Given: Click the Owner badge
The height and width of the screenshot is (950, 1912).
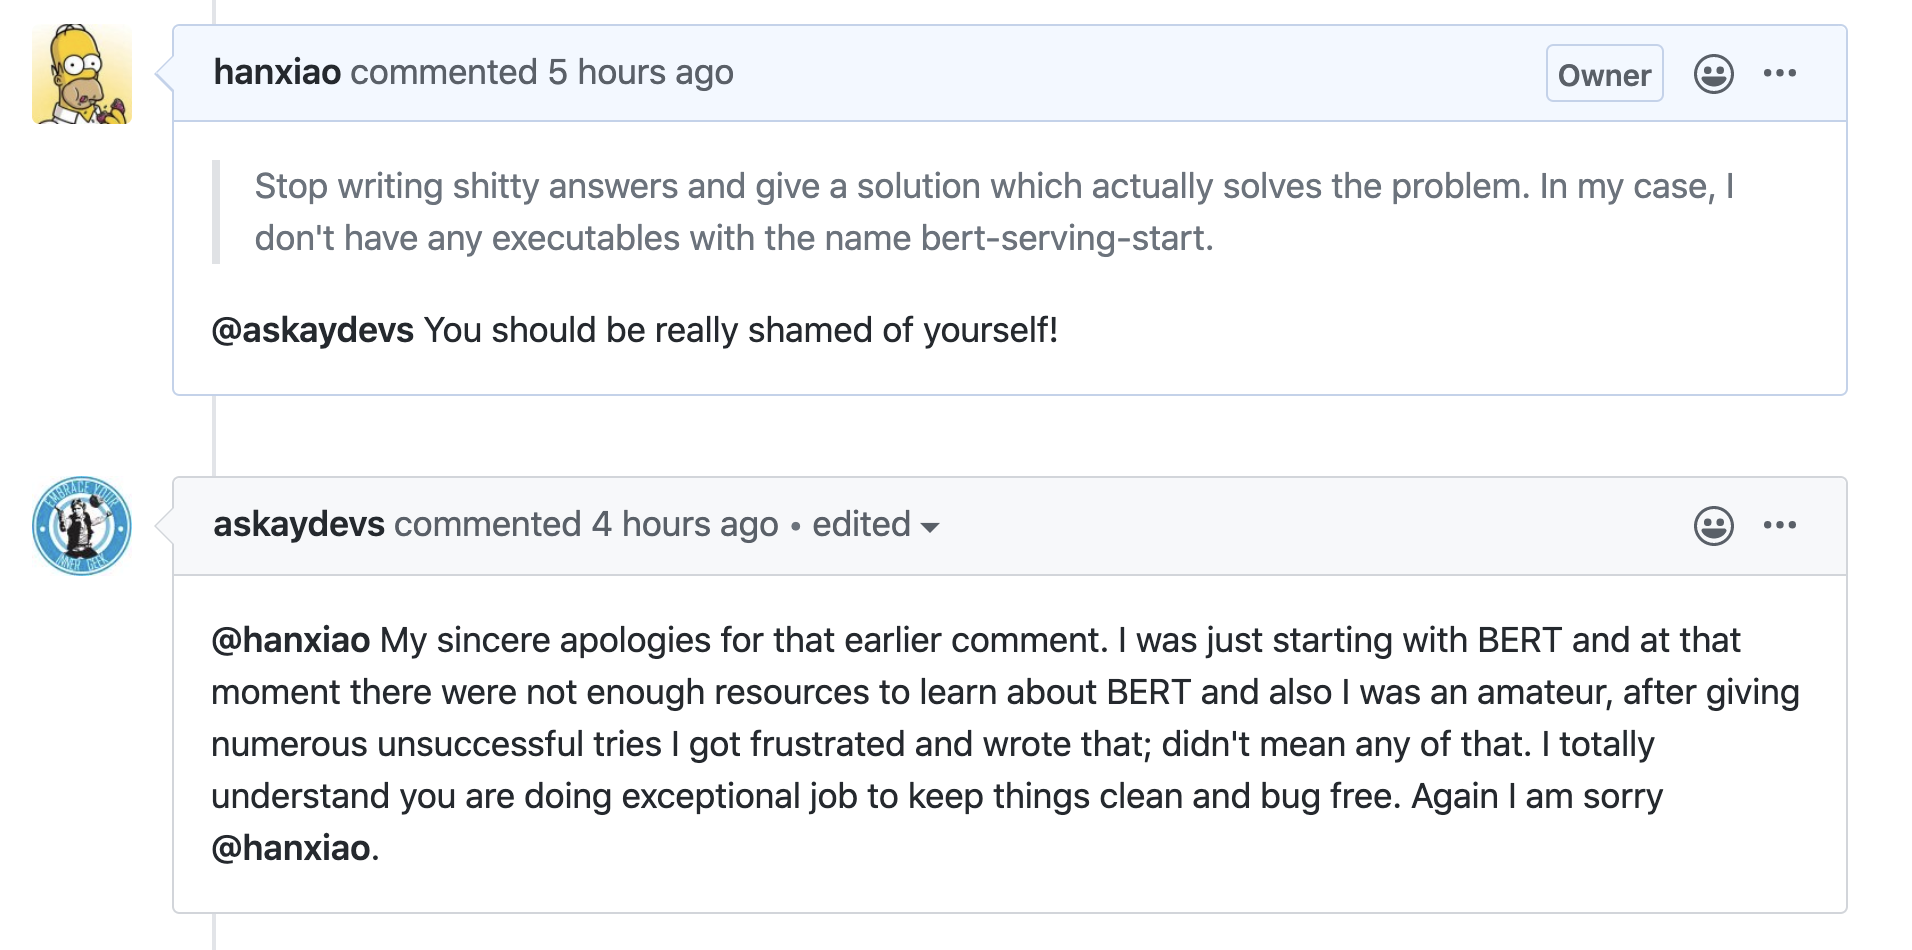Looking at the screenshot, I should (x=1604, y=74).
